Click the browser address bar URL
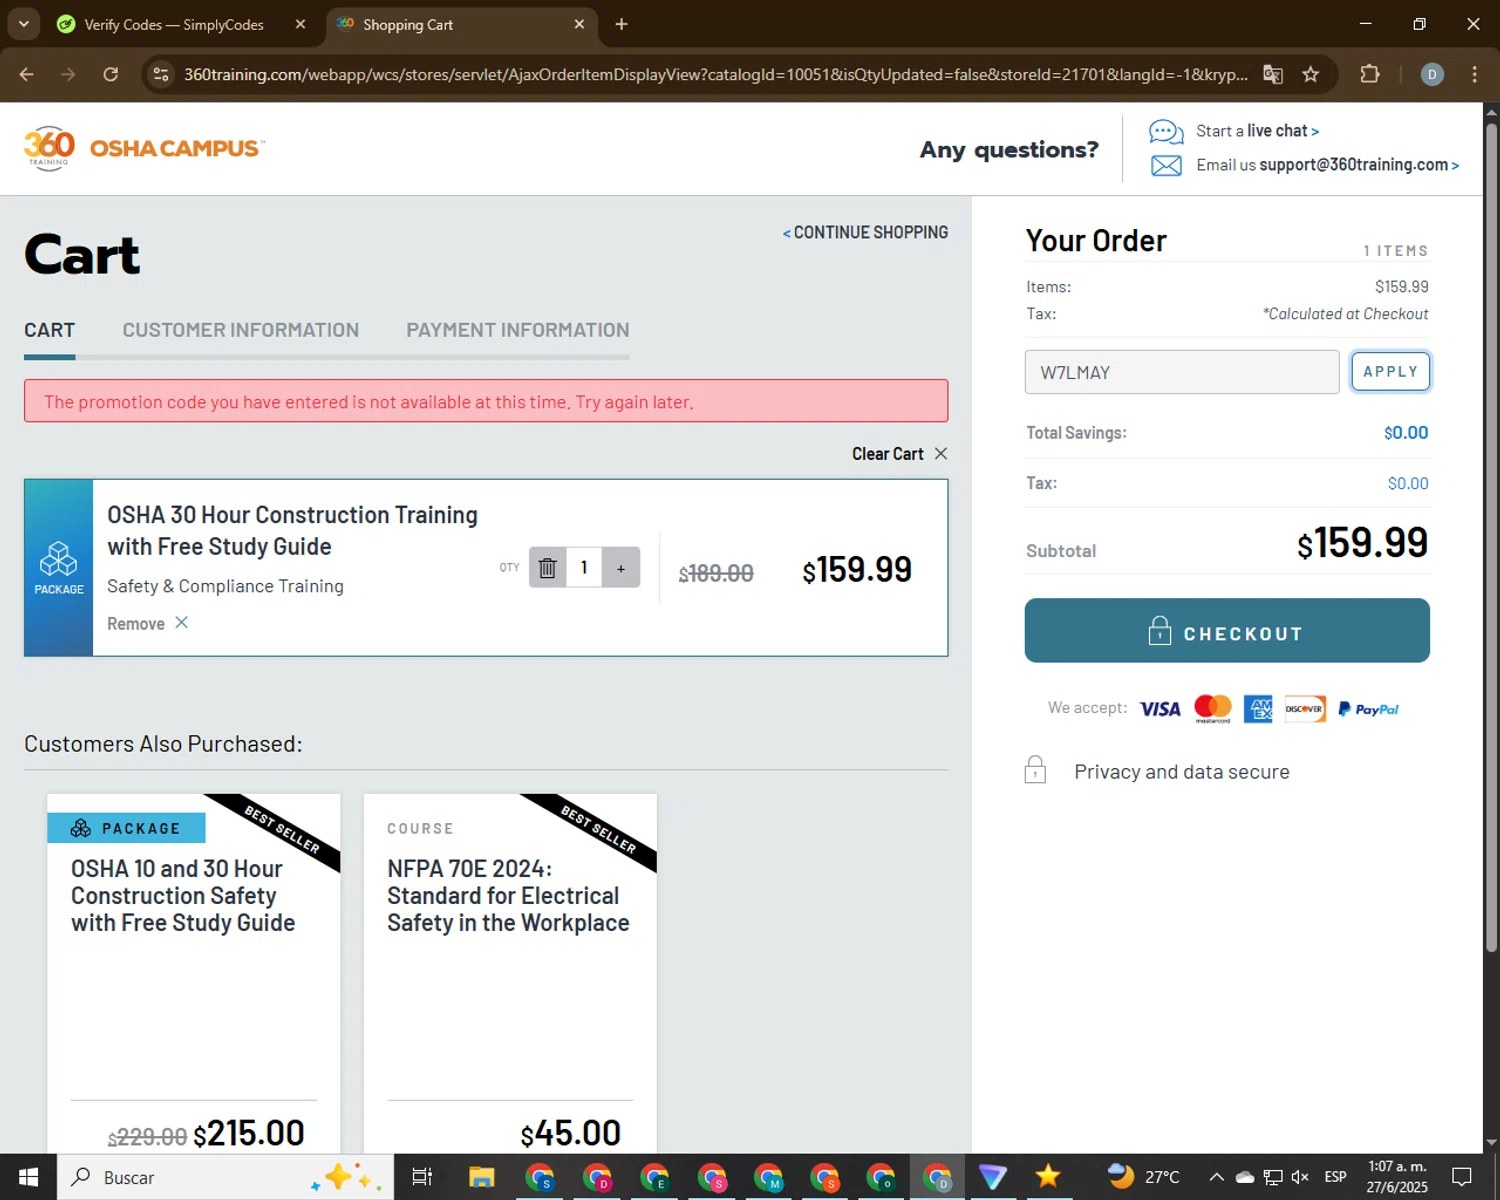This screenshot has width=1500, height=1200. pyautogui.click(x=715, y=75)
